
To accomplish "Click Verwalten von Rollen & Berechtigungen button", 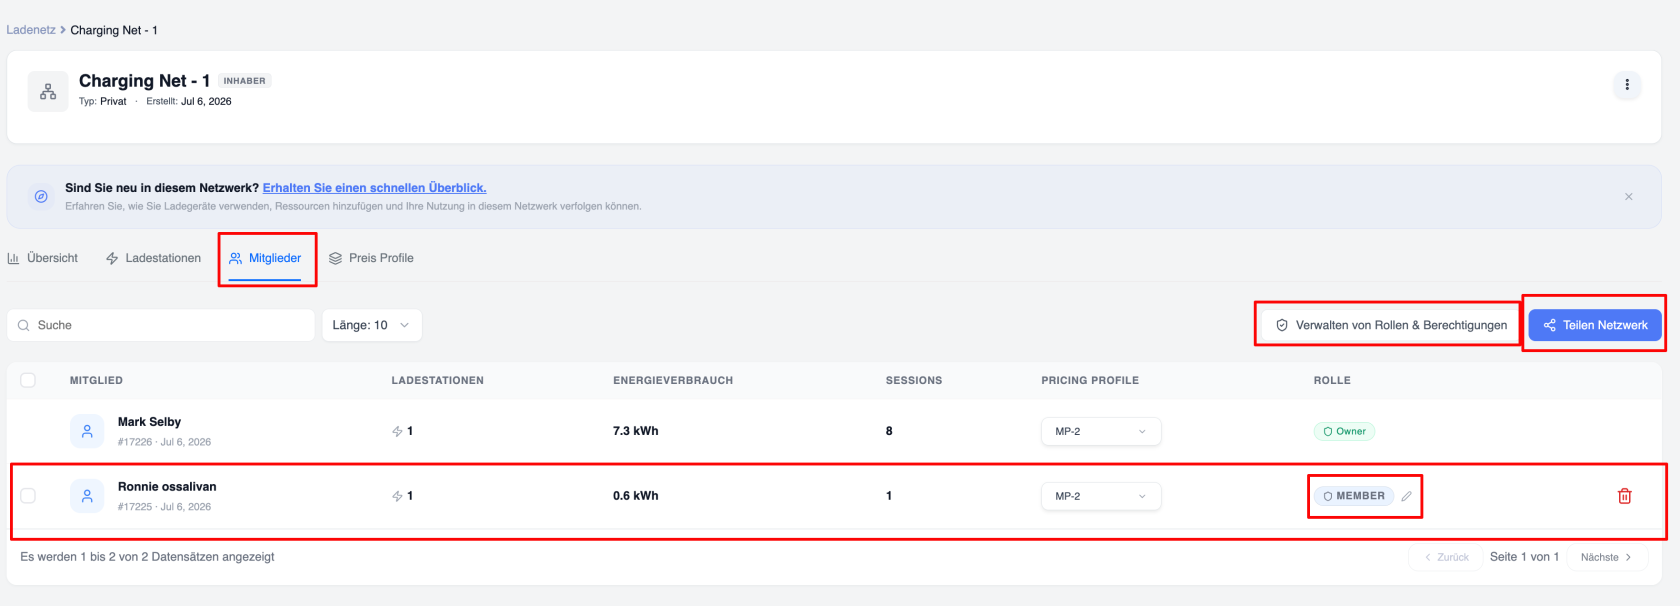I will pyautogui.click(x=1391, y=325).
